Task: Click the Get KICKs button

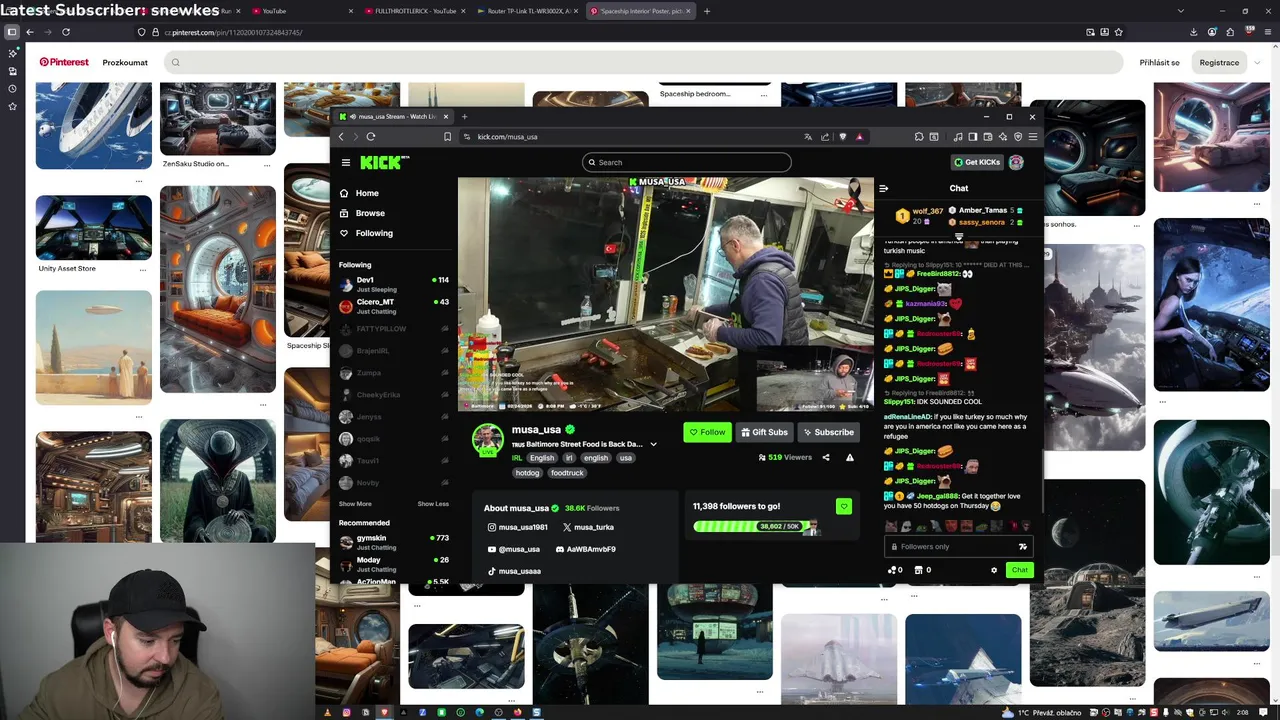Action: [977, 162]
